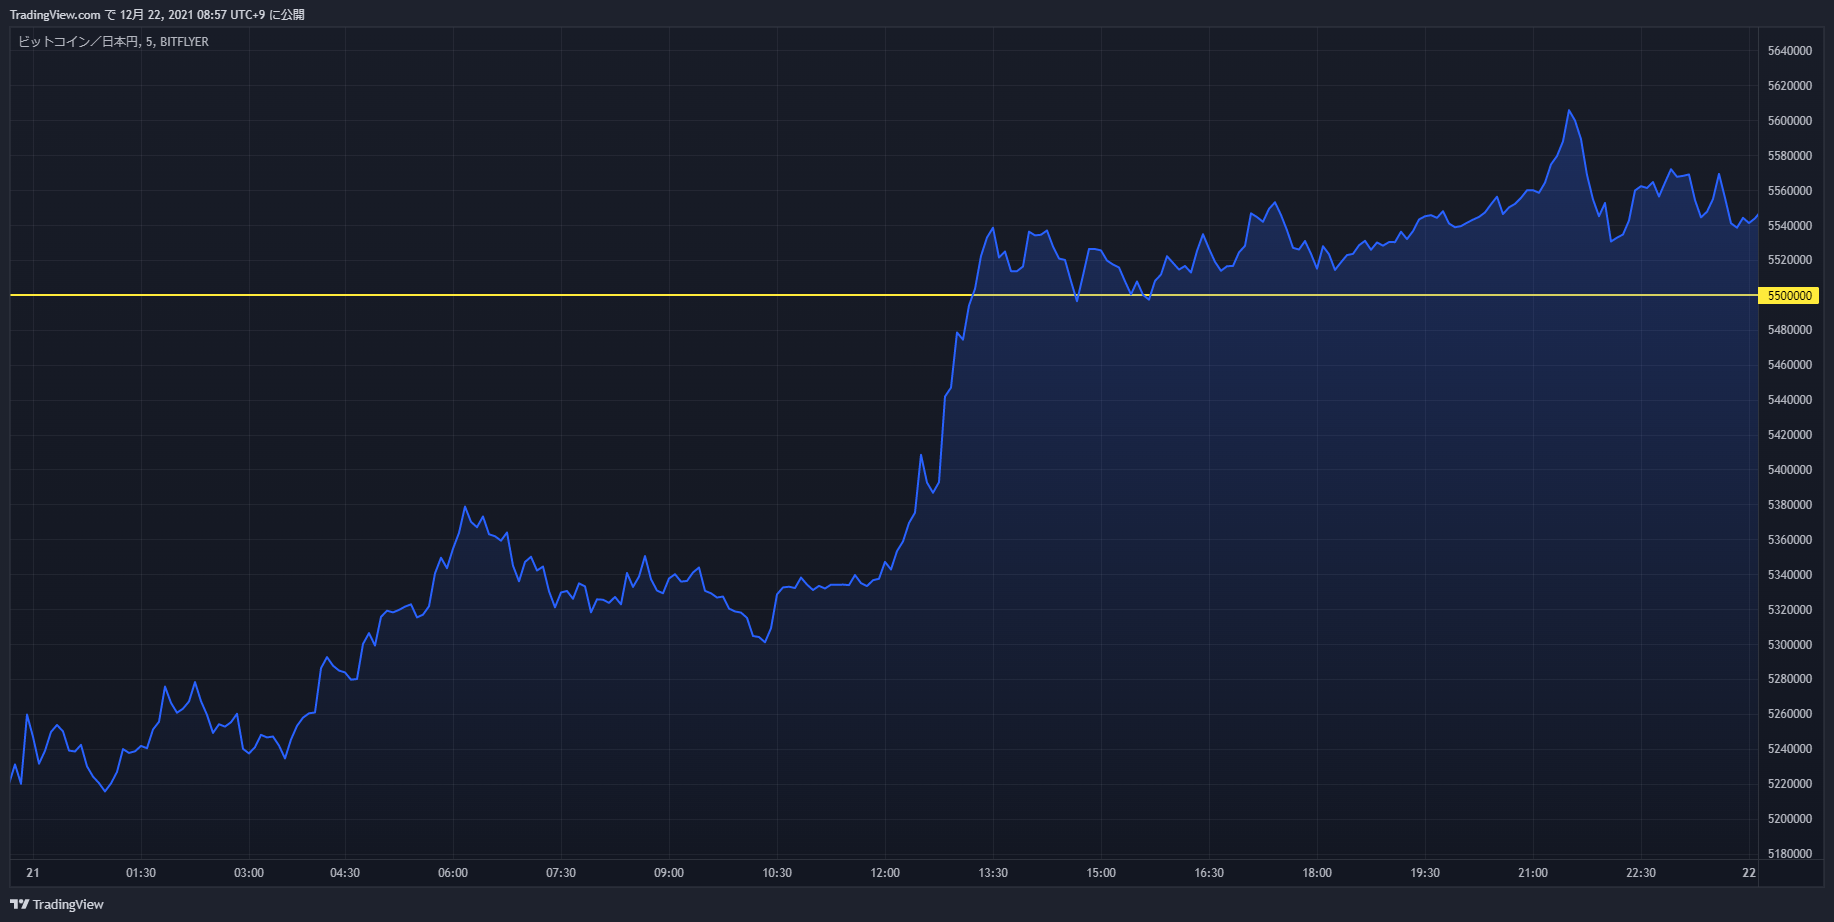Click the 03:00 time axis label
This screenshot has width=1834, height=922.
pos(249,873)
